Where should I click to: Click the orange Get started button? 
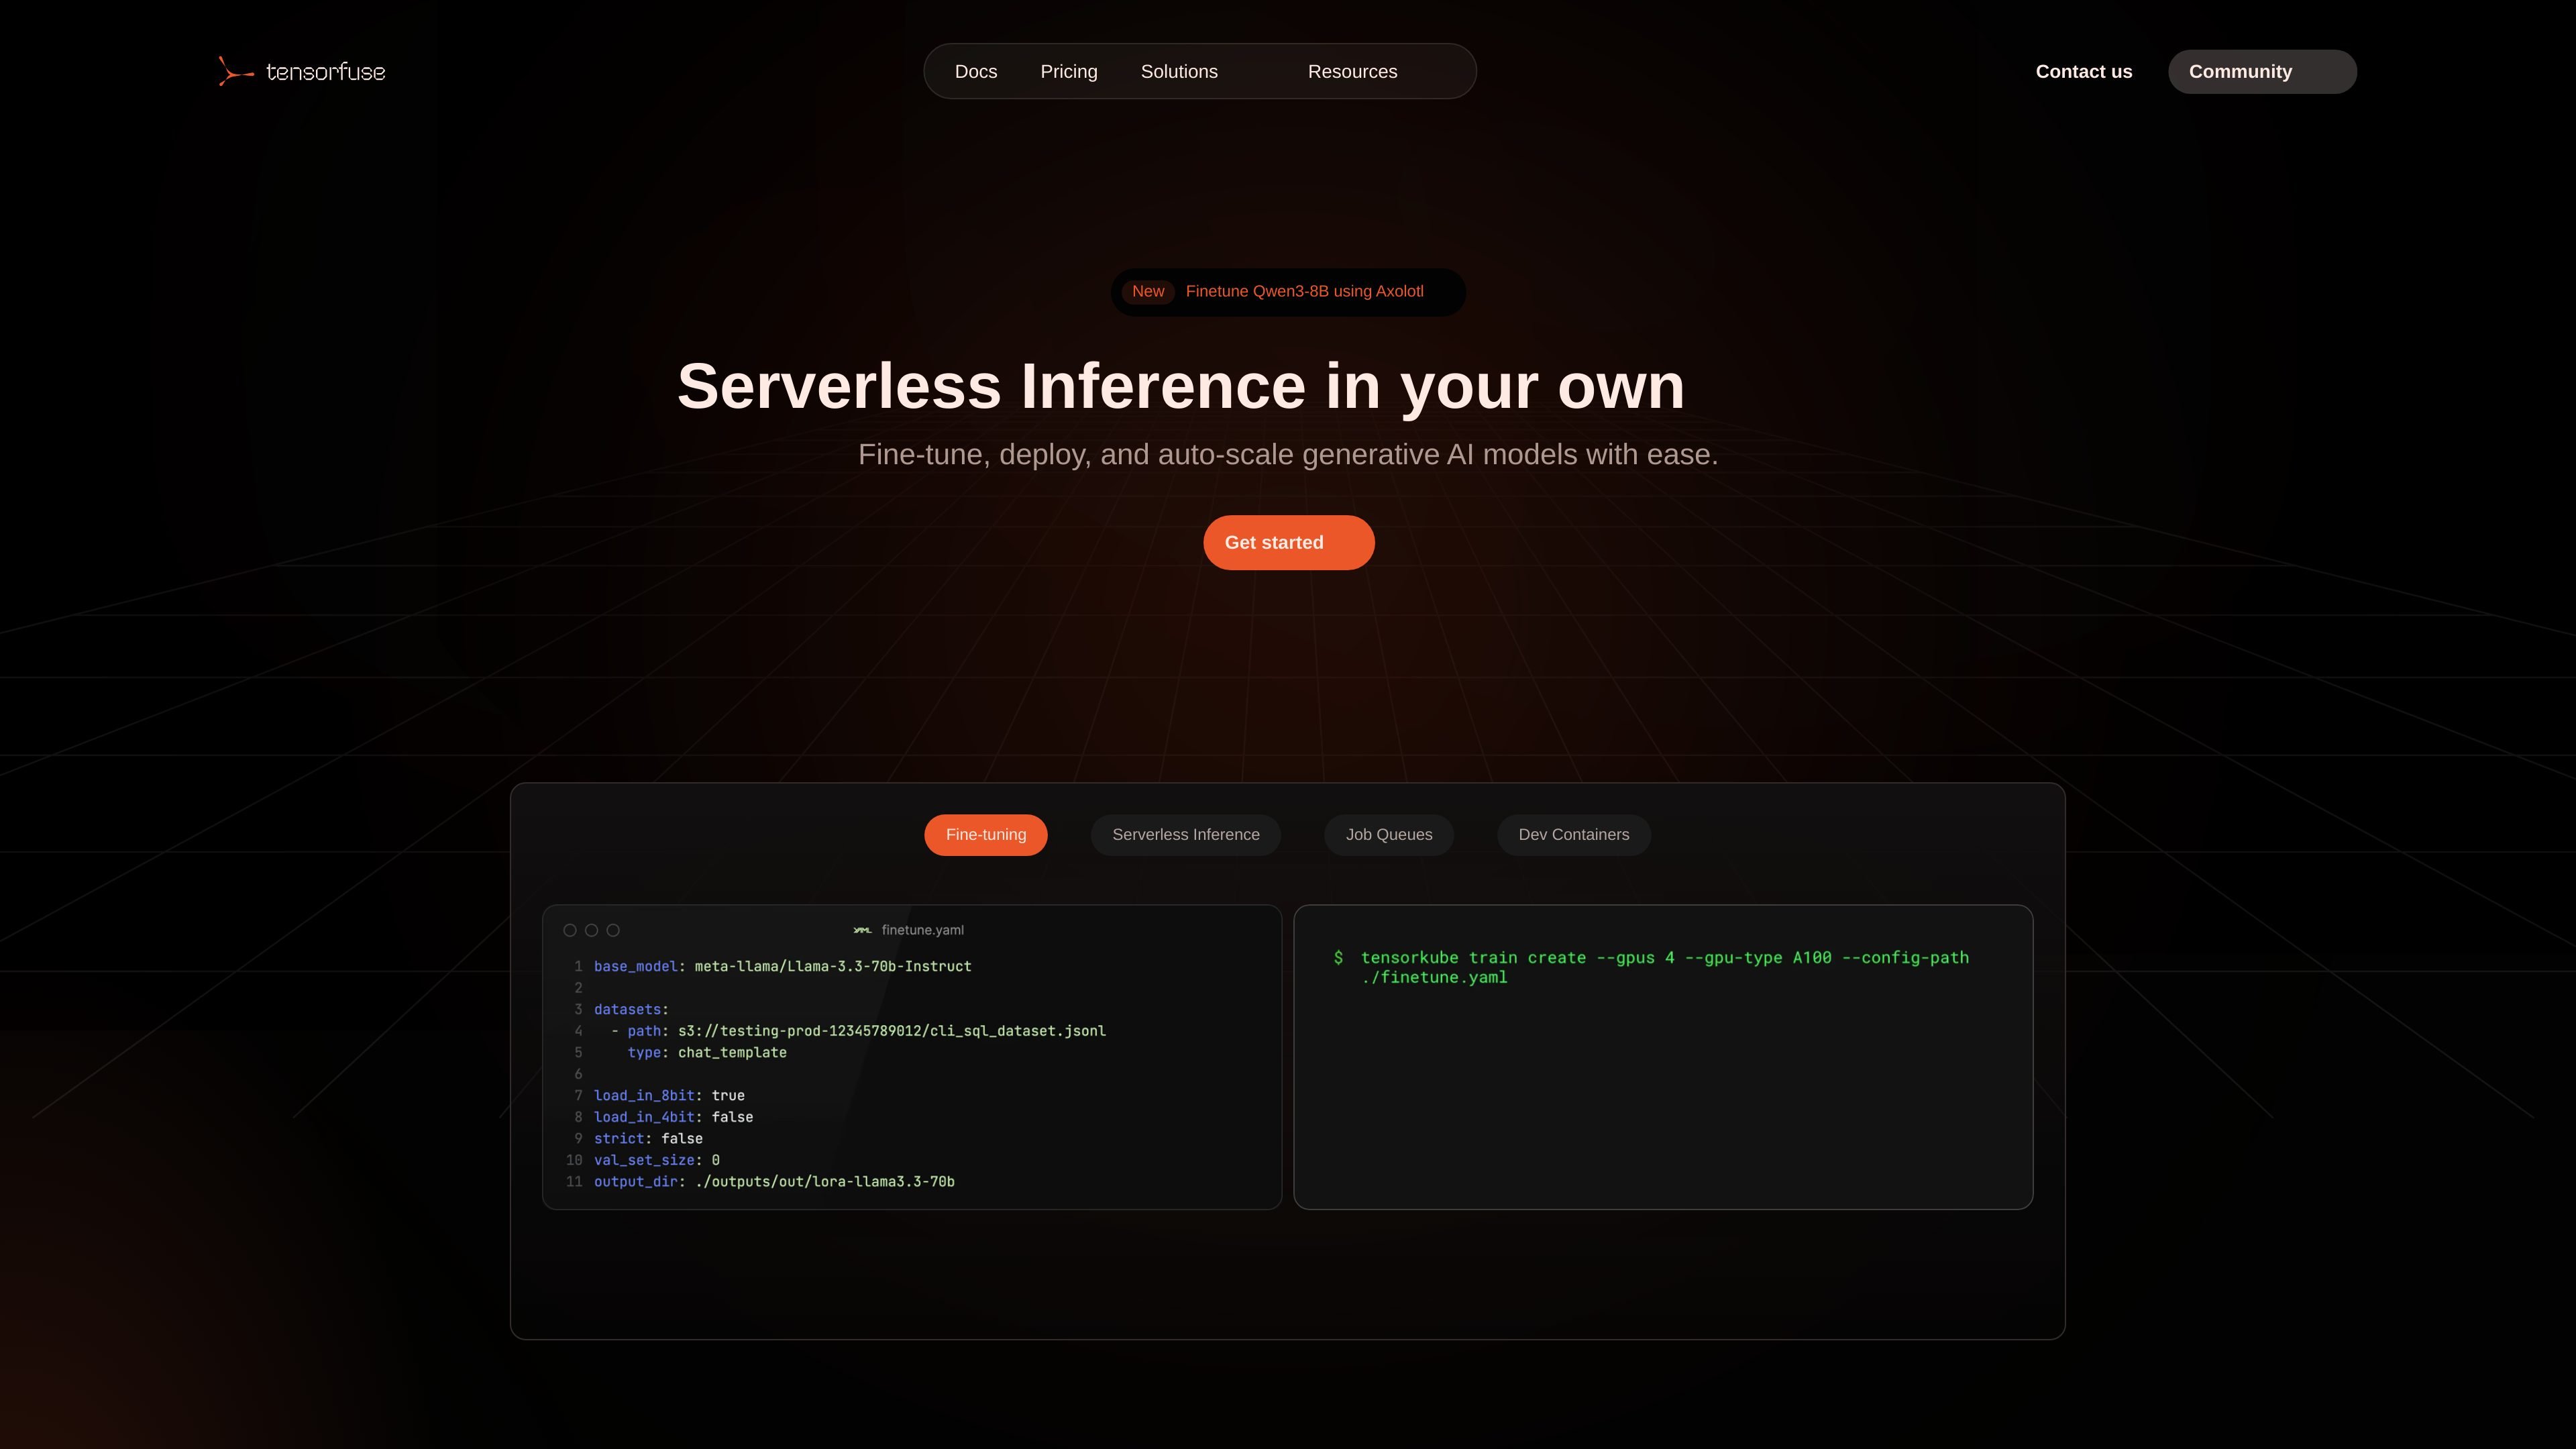pyautogui.click(x=1288, y=543)
